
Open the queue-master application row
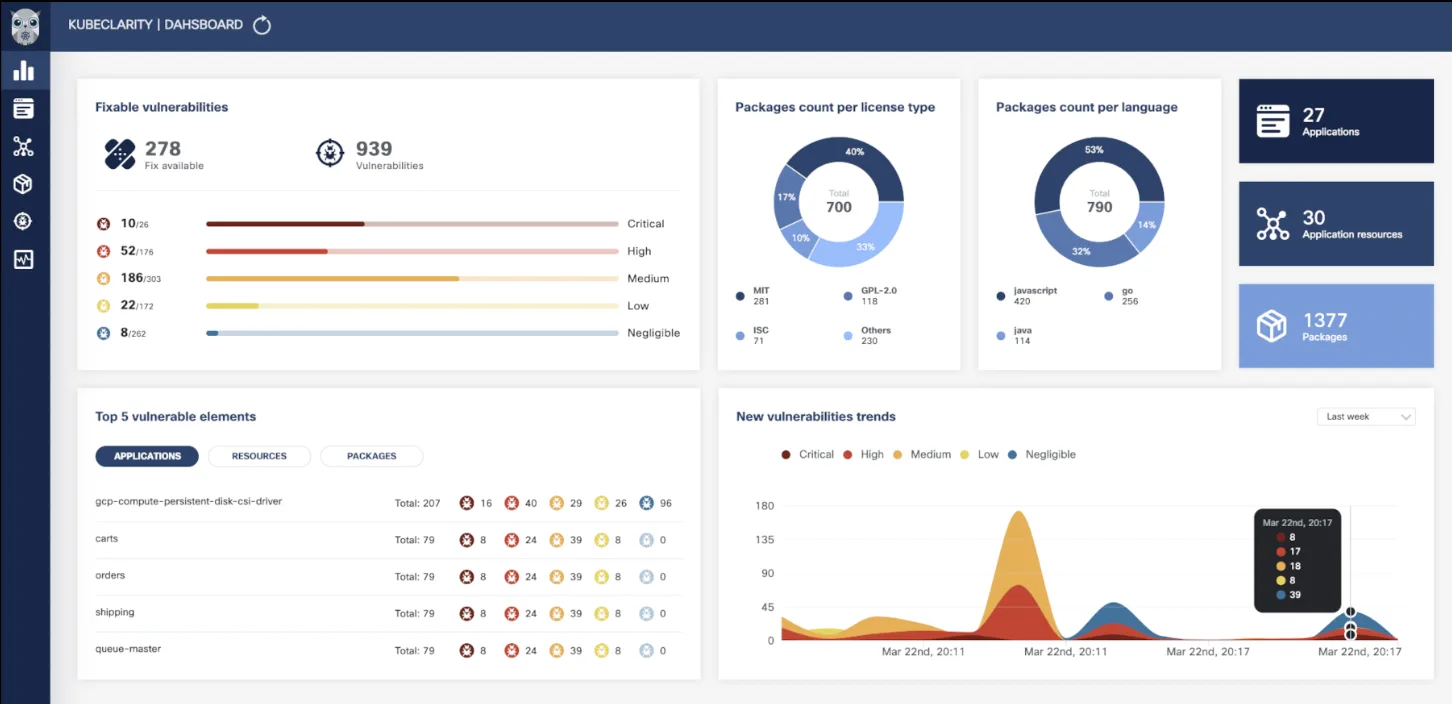(x=388, y=651)
